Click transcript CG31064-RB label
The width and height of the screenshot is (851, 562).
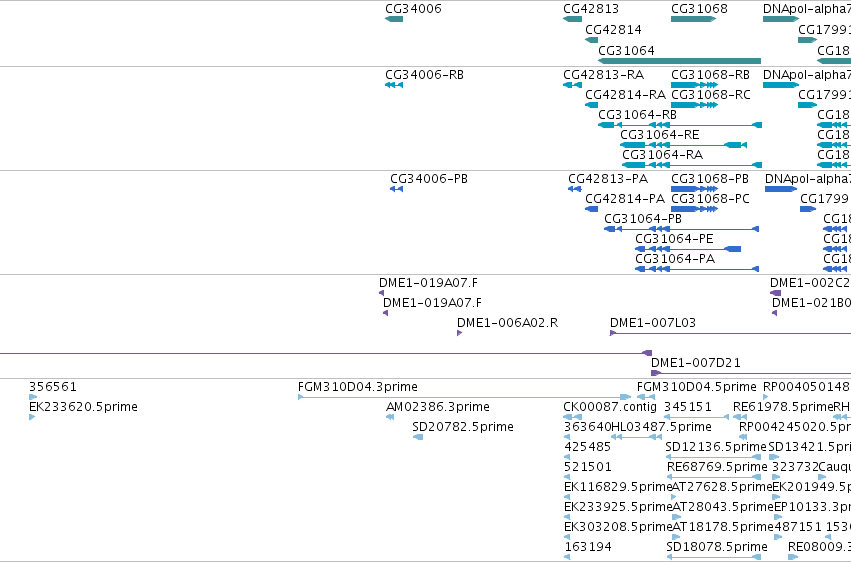638,115
